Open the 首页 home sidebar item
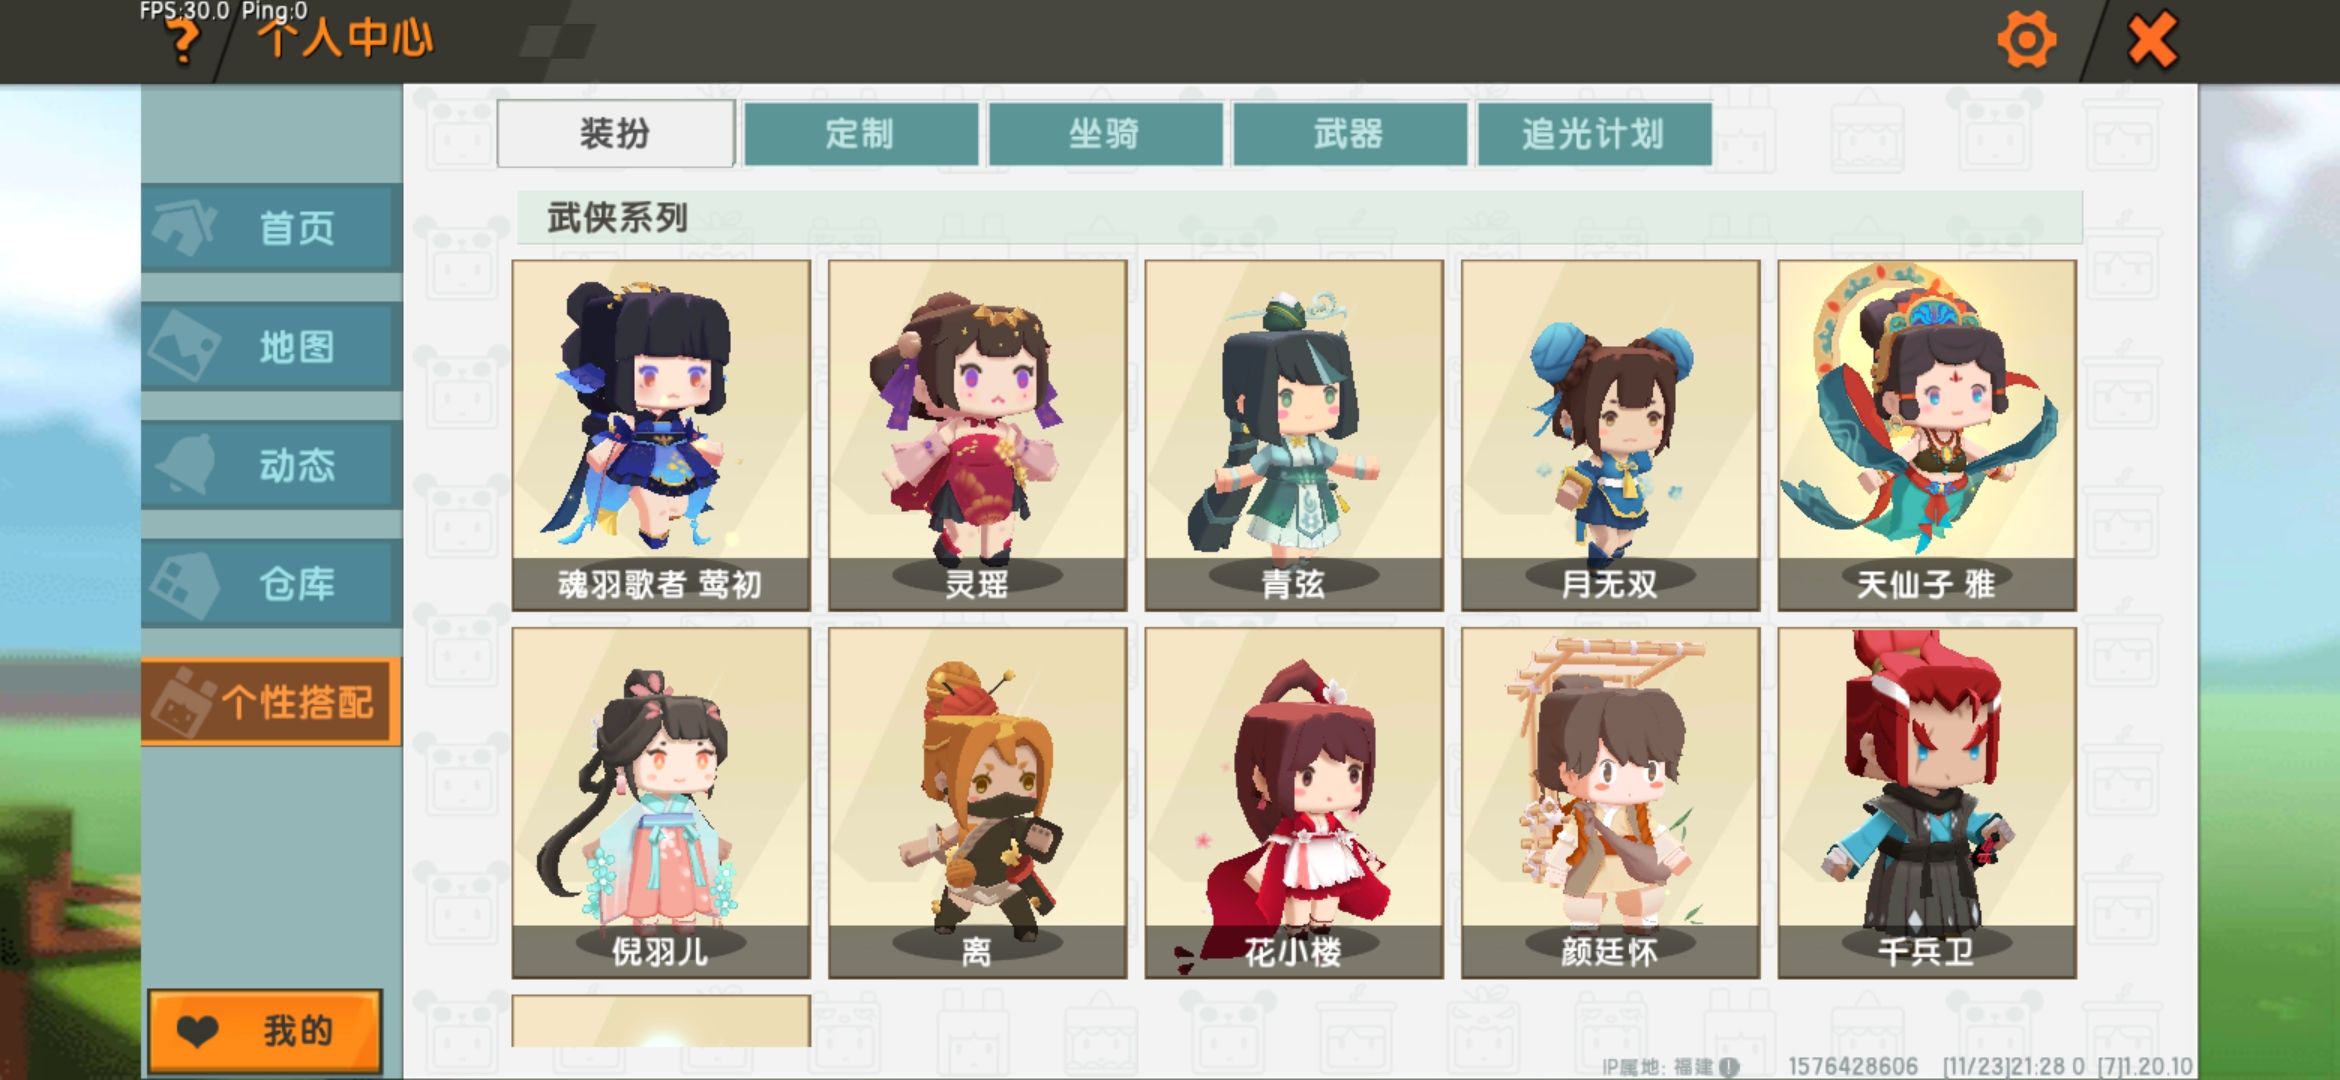Image resolution: width=2340 pixels, height=1080 pixels. (x=272, y=228)
